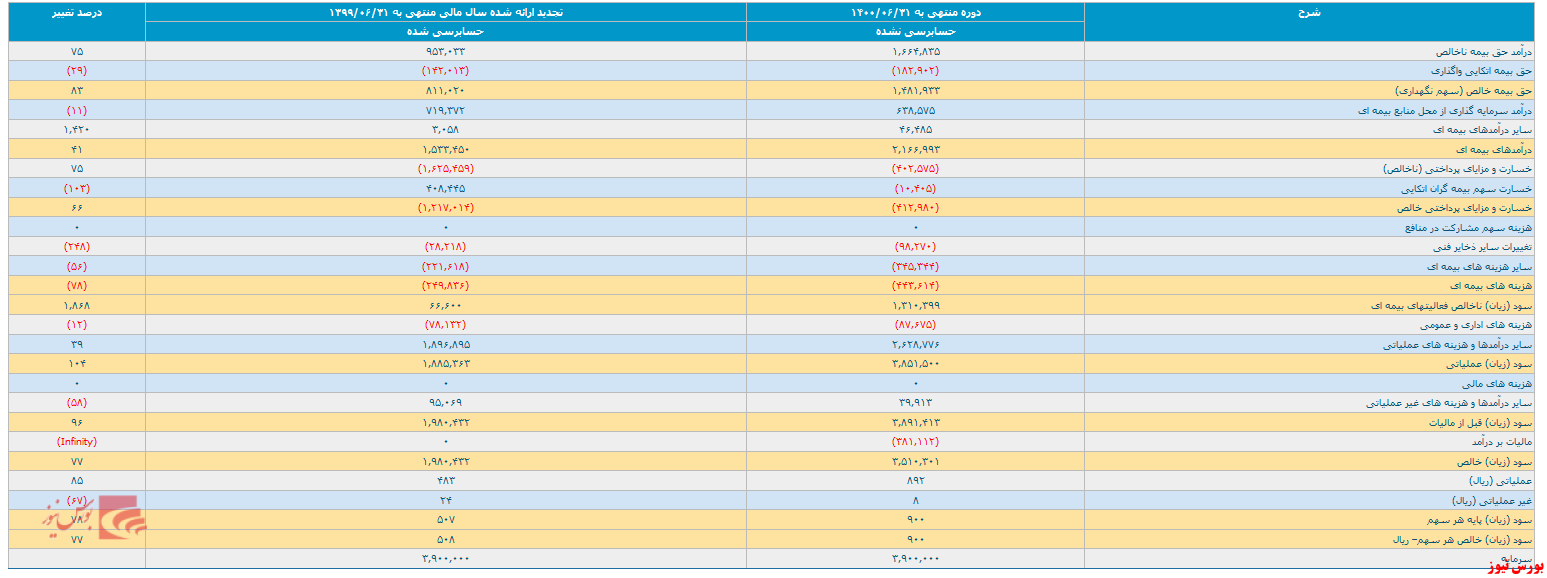Select the value '۸۱۱,۰۲۰'
1547x578 pixels.
pos(445,90)
